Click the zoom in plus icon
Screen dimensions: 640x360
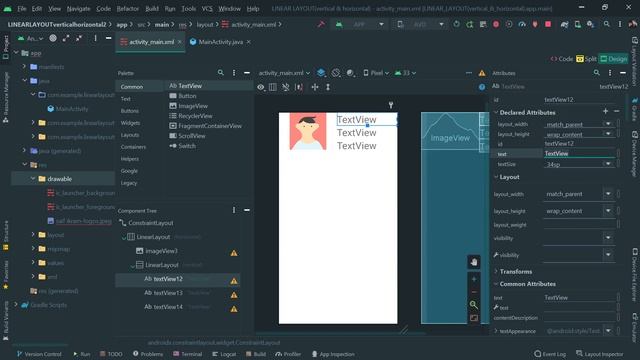474,279
